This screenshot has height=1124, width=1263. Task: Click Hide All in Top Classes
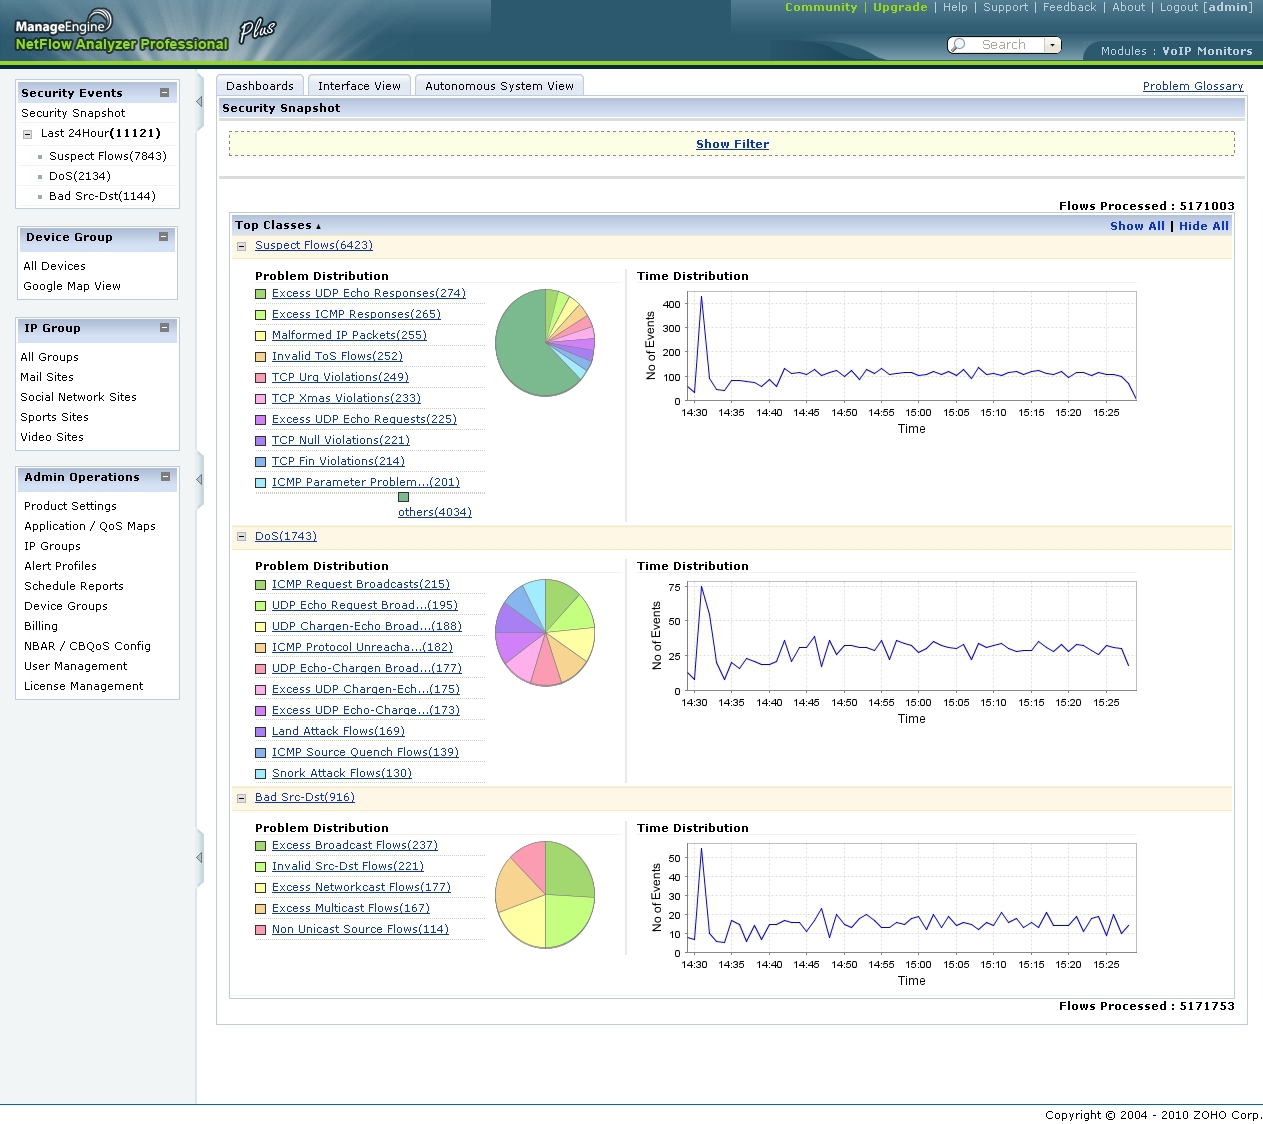pyautogui.click(x=1204, y=226)
